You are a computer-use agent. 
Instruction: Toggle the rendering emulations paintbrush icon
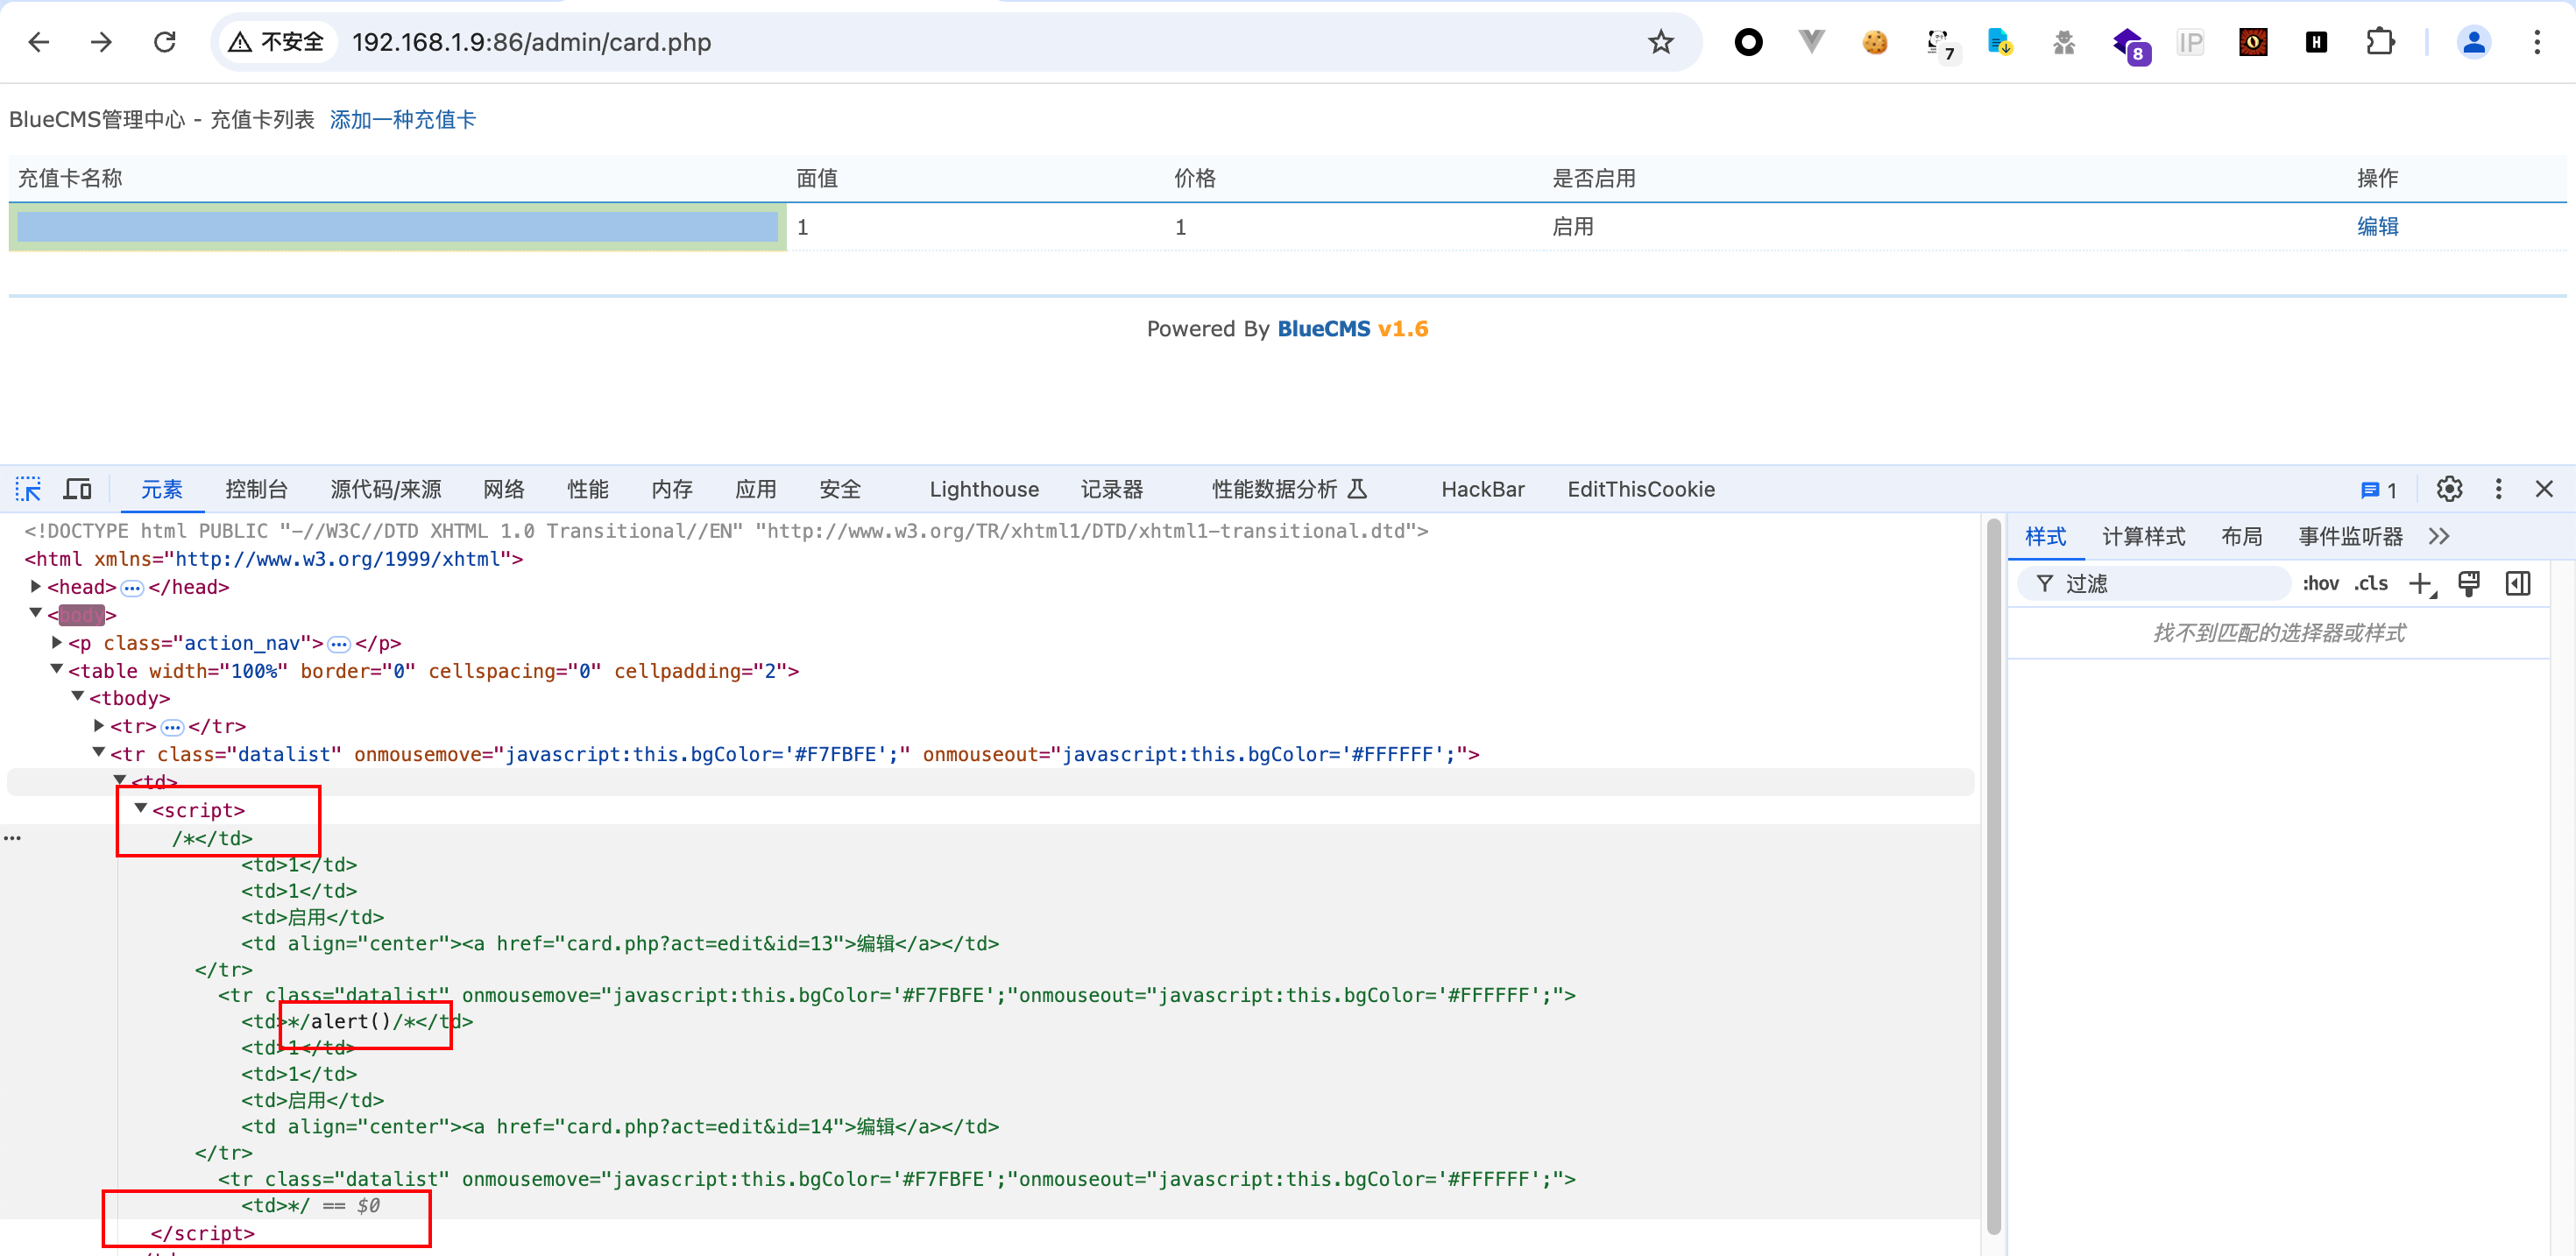click(2469, 584)
